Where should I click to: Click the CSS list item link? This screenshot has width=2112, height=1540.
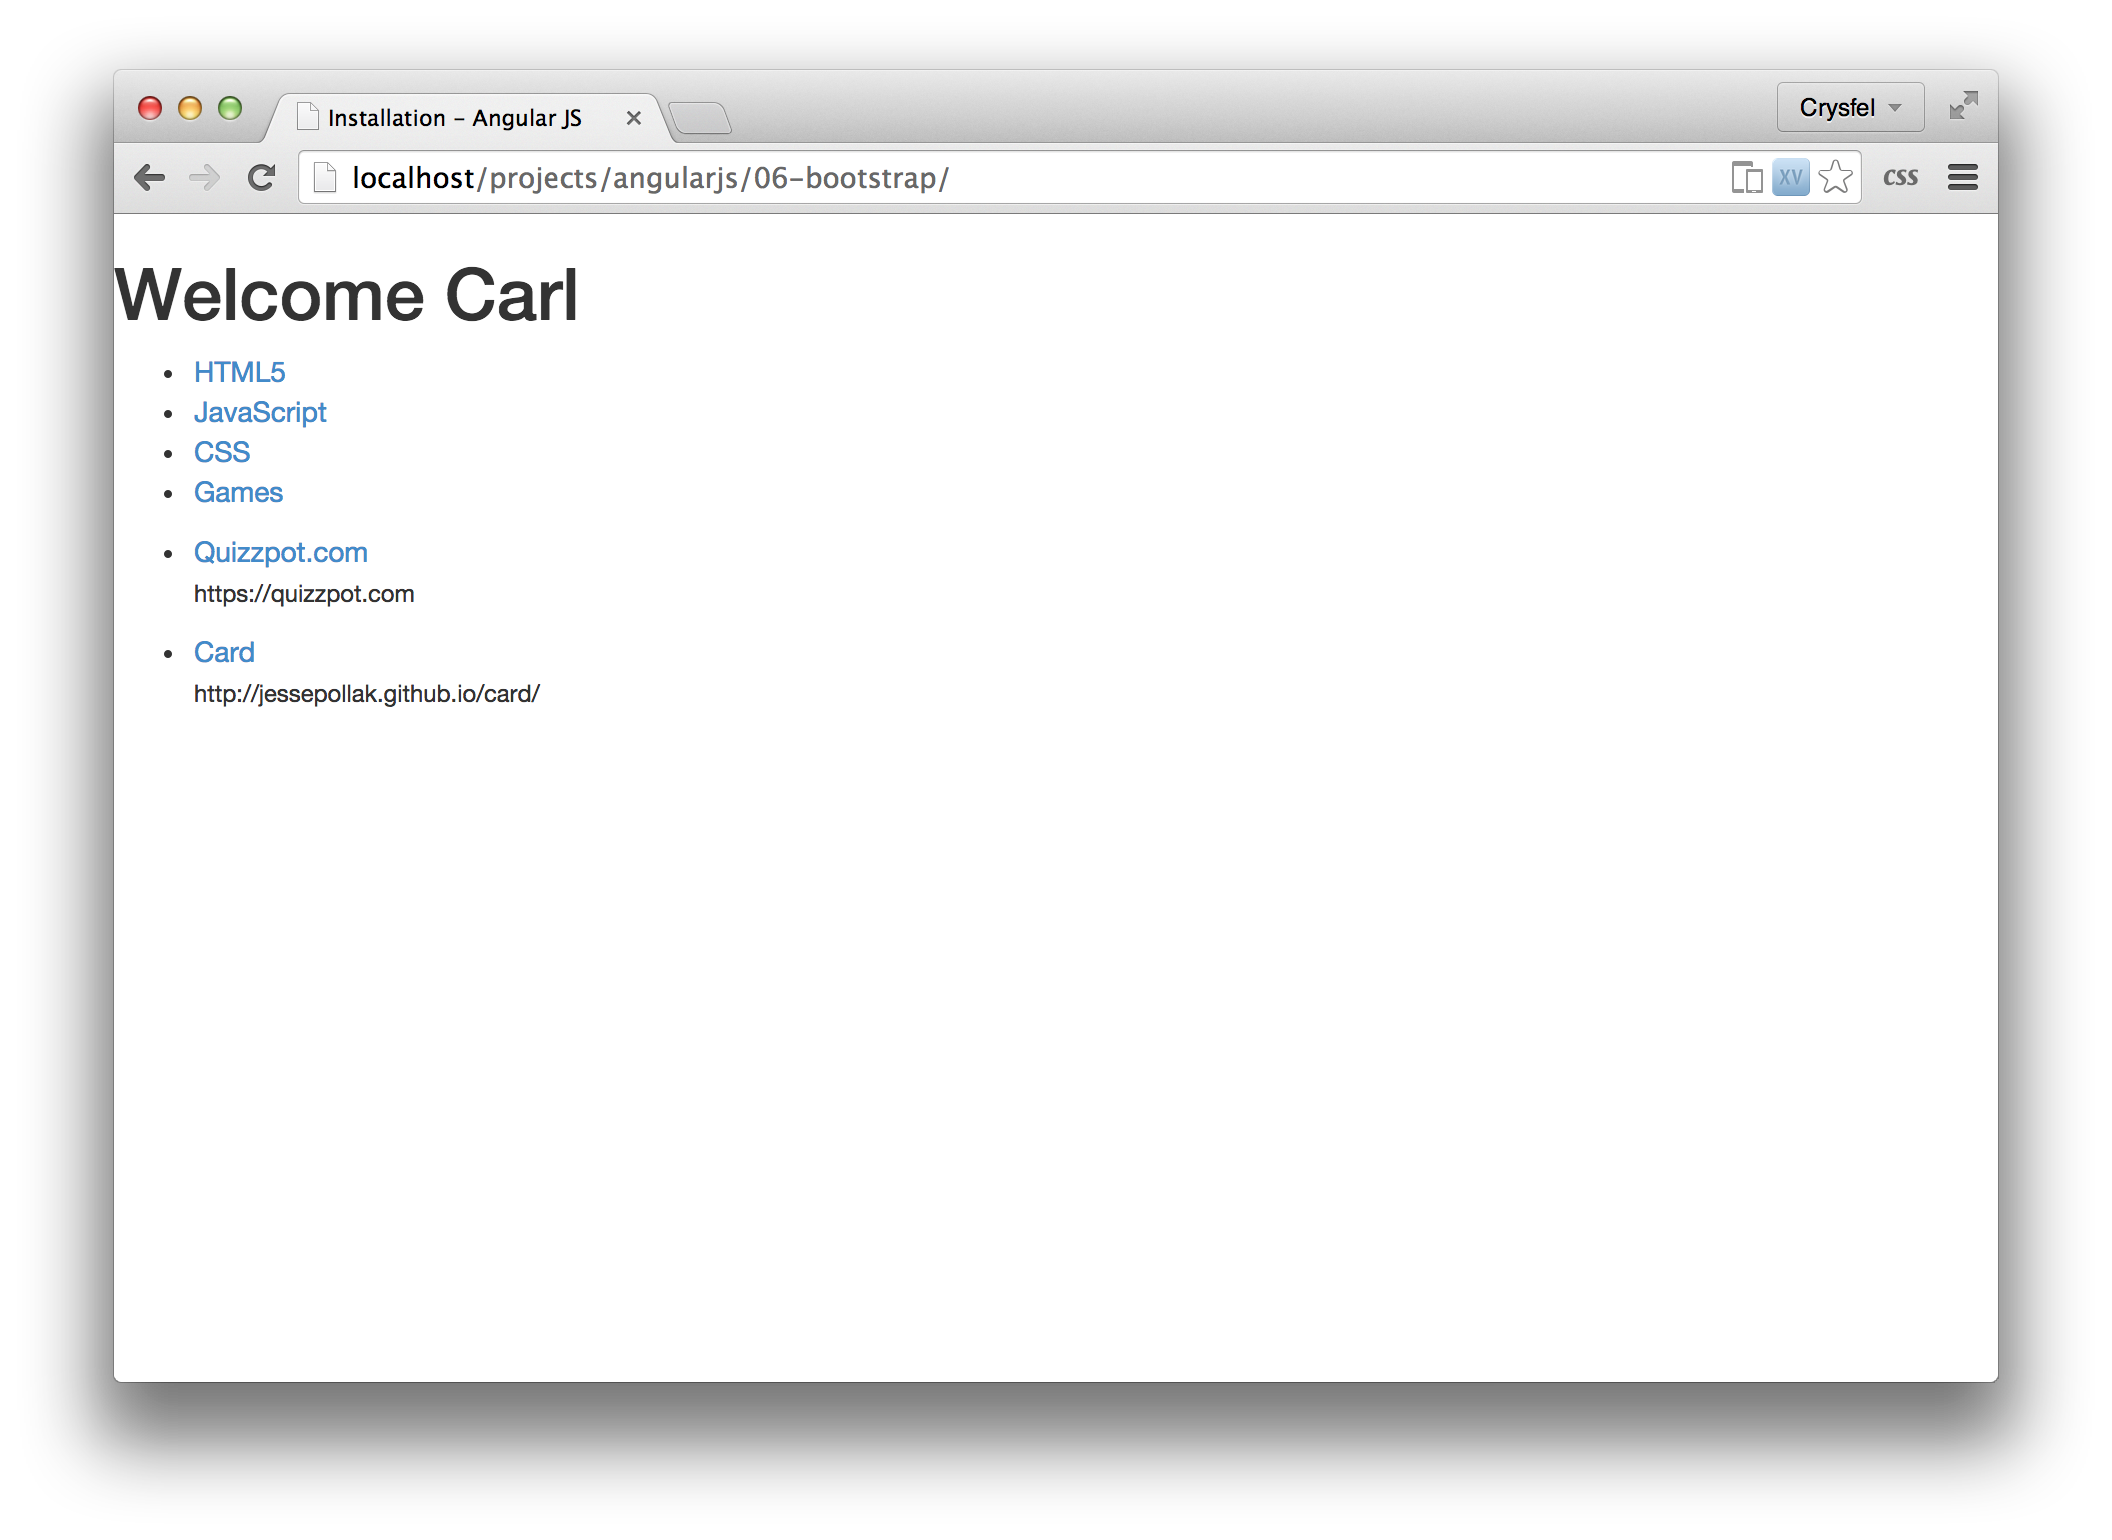point(221,451)
